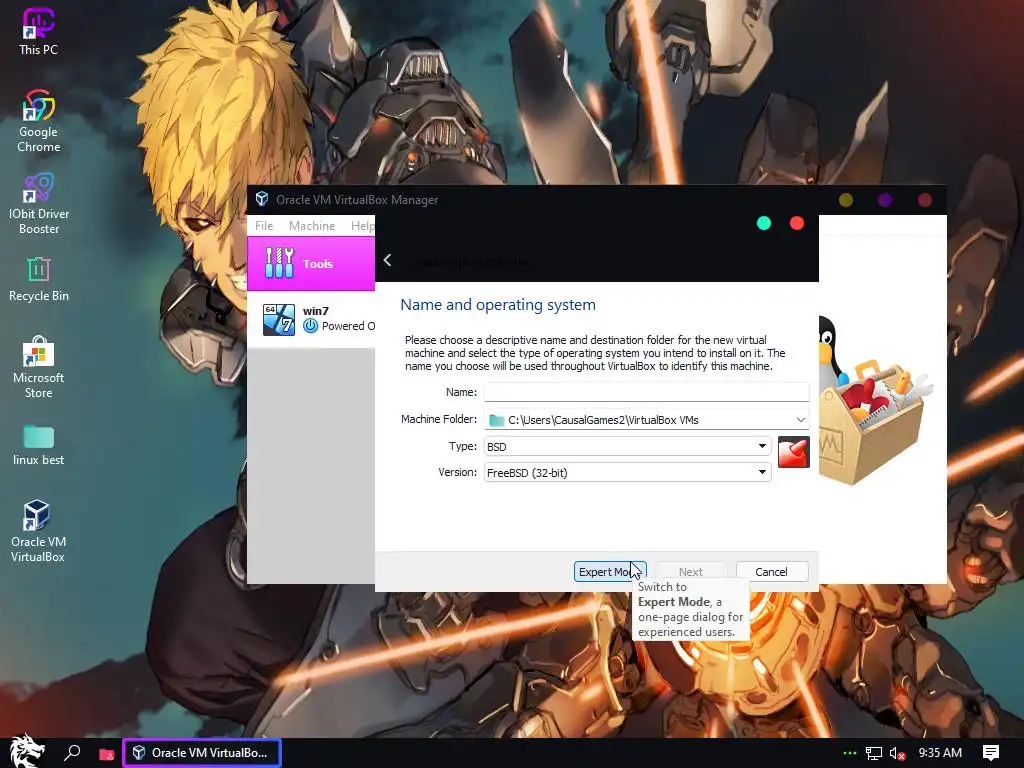Open the red folder taskbar icon
Viewport: 1024px width, 768px height.
coord(106,754)
